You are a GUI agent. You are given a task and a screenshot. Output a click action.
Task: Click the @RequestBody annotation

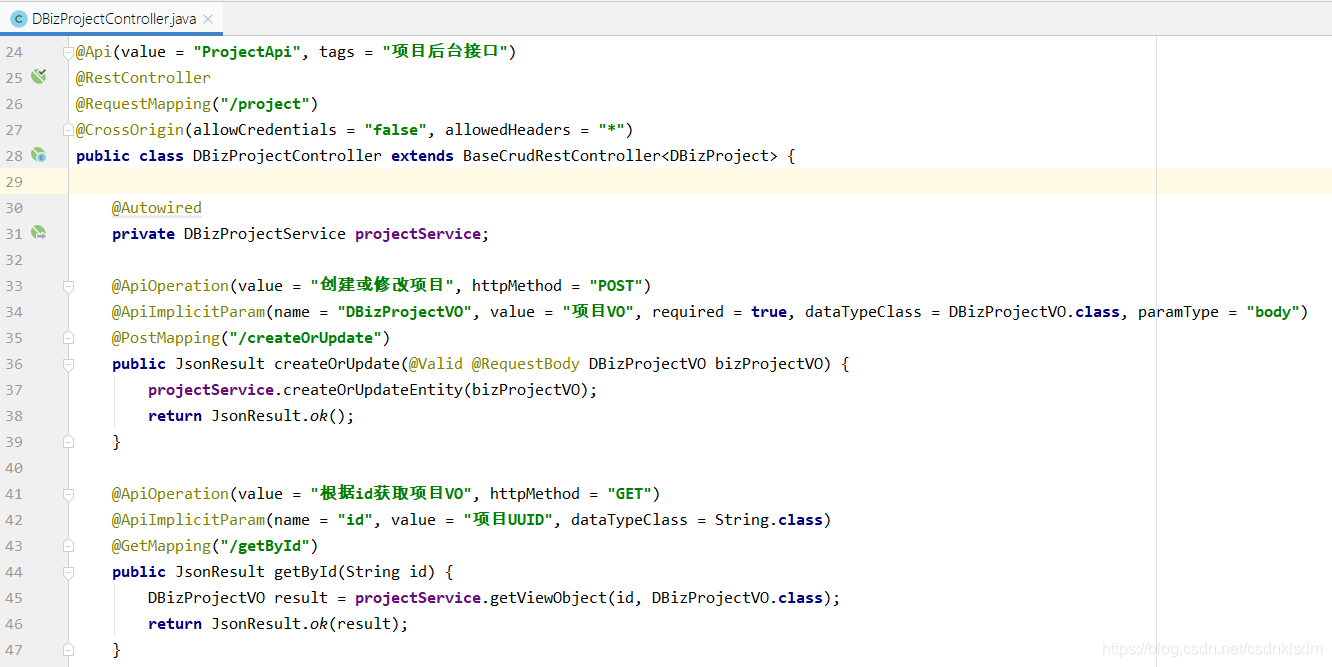point(526,363)
